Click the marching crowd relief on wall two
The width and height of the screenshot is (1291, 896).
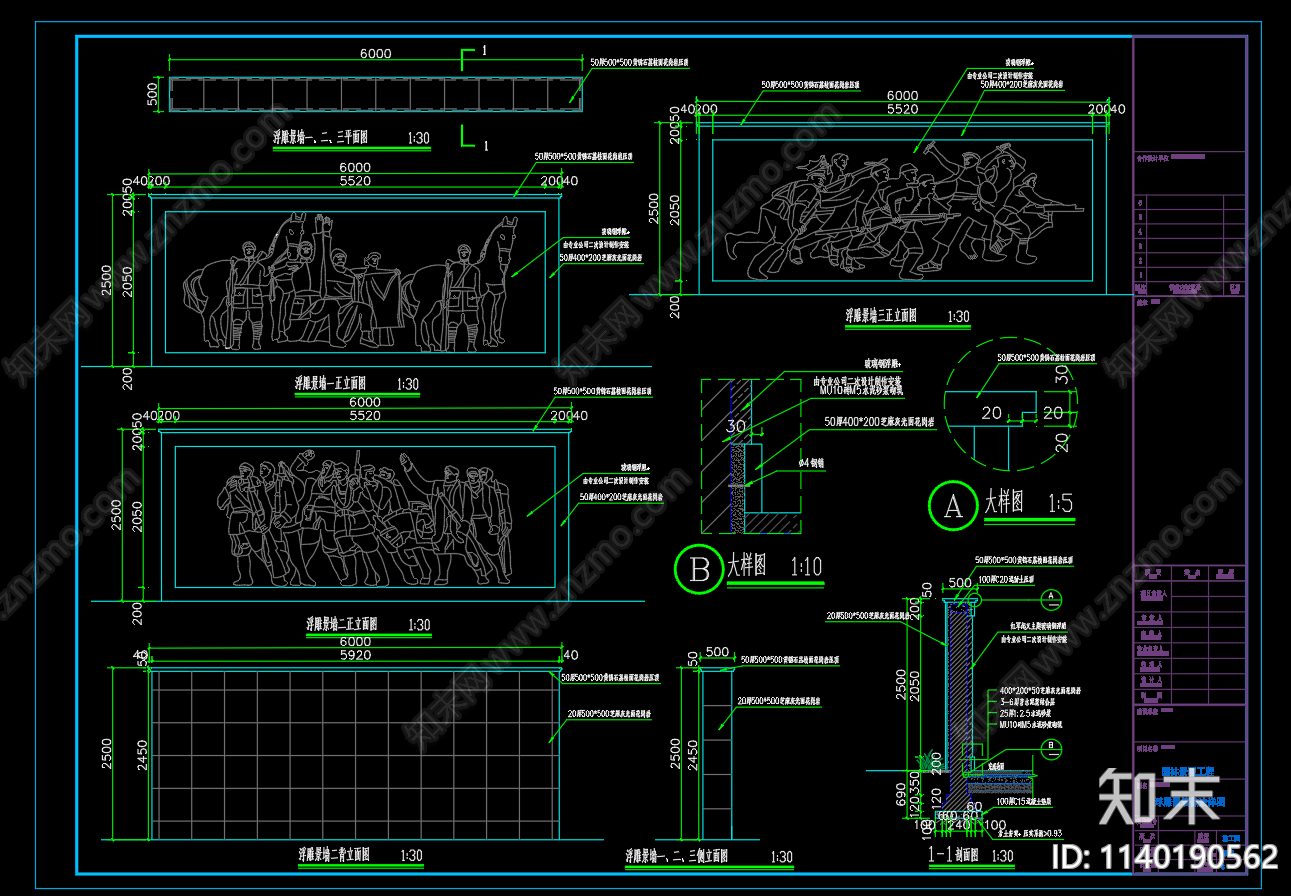(364, 517)
